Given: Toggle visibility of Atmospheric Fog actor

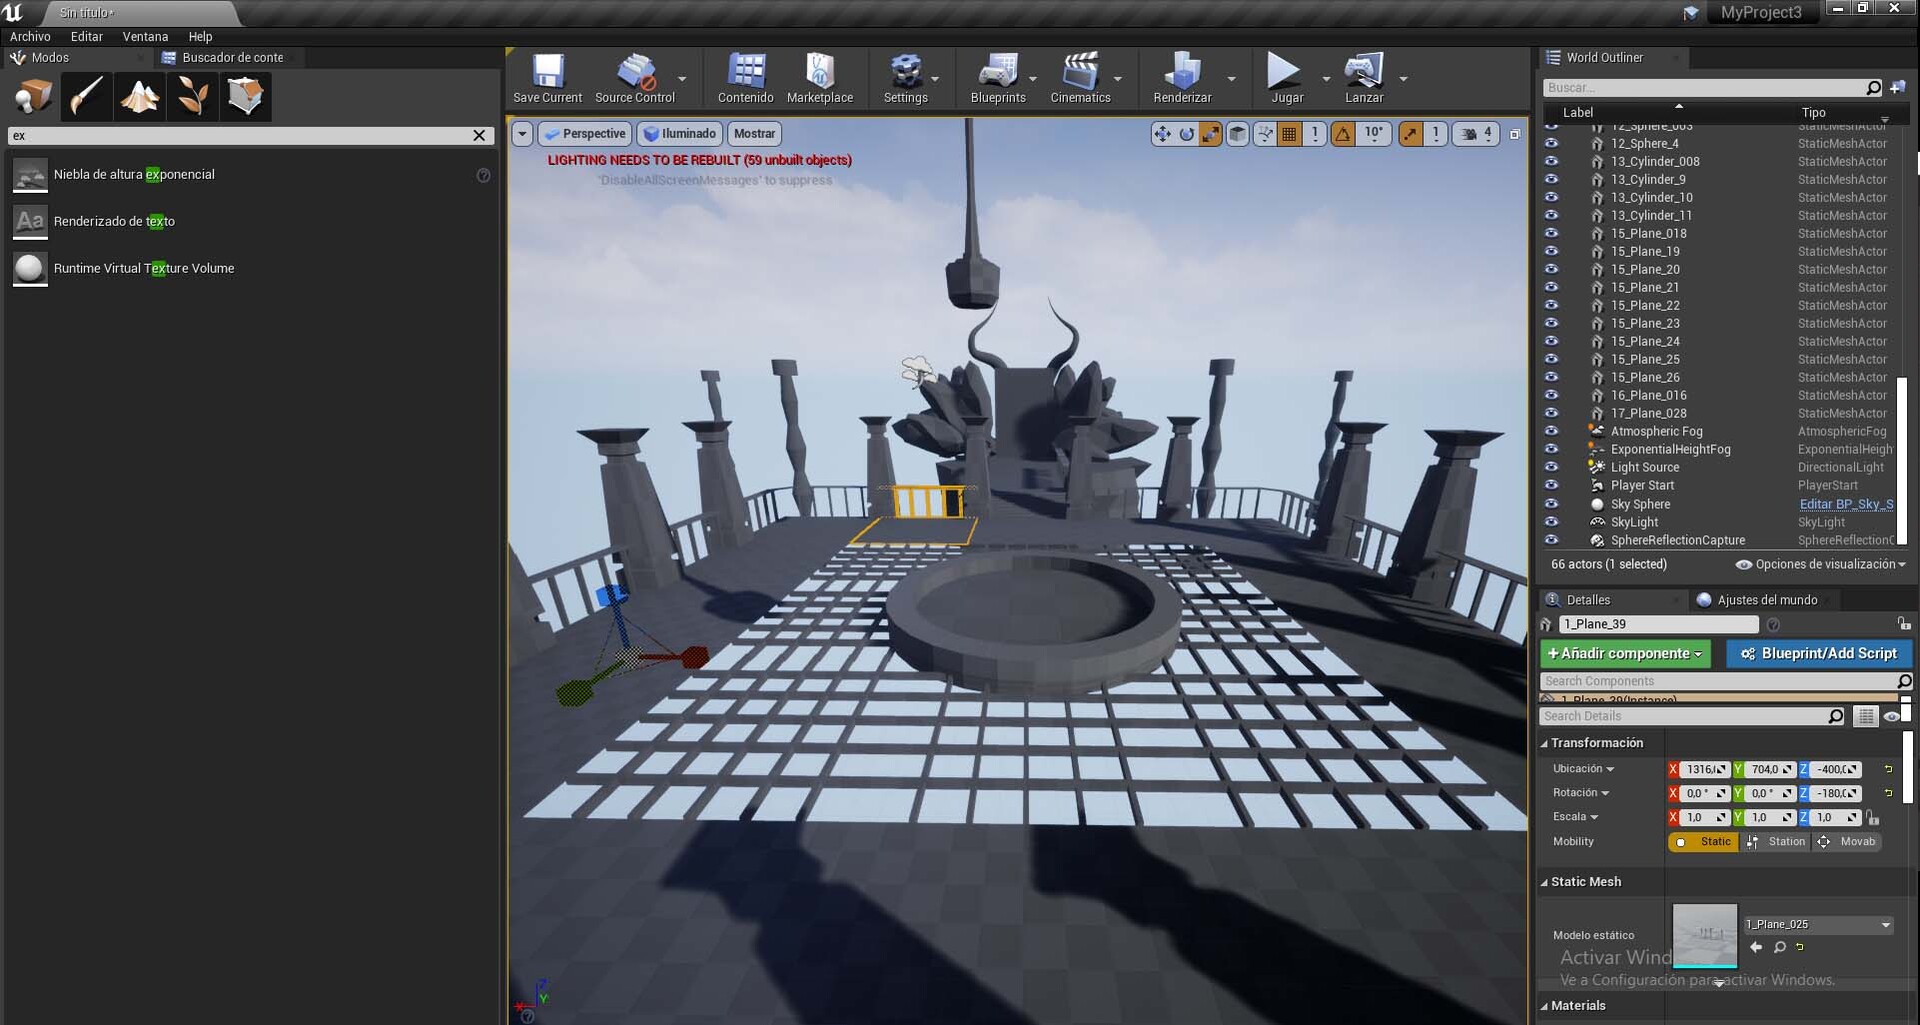Looking at the screenshot, I should 1553,431.
